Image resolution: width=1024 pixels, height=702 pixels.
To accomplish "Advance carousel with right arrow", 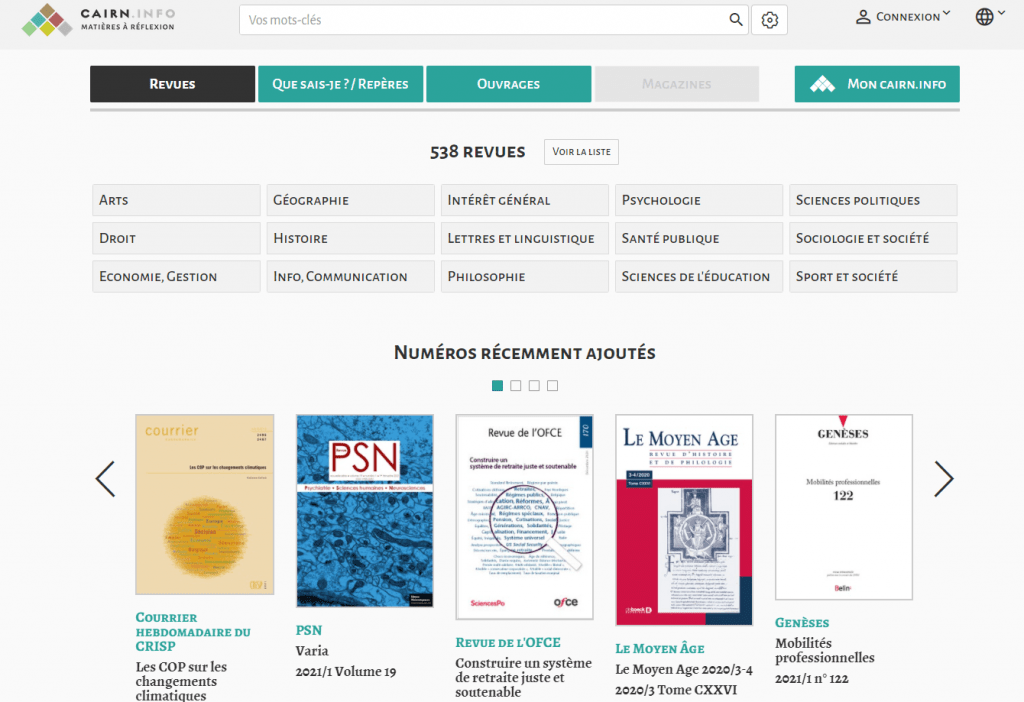I will [x=943, y=480].
